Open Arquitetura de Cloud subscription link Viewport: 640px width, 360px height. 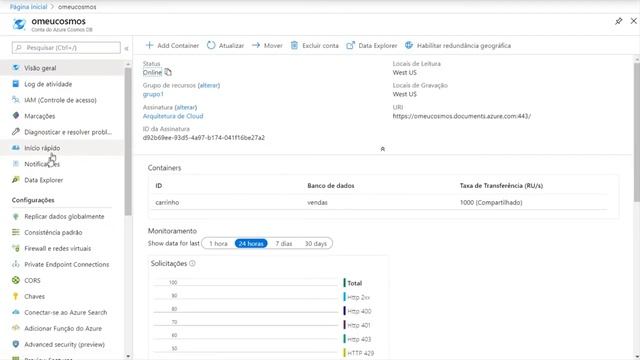tap(173, 116)
